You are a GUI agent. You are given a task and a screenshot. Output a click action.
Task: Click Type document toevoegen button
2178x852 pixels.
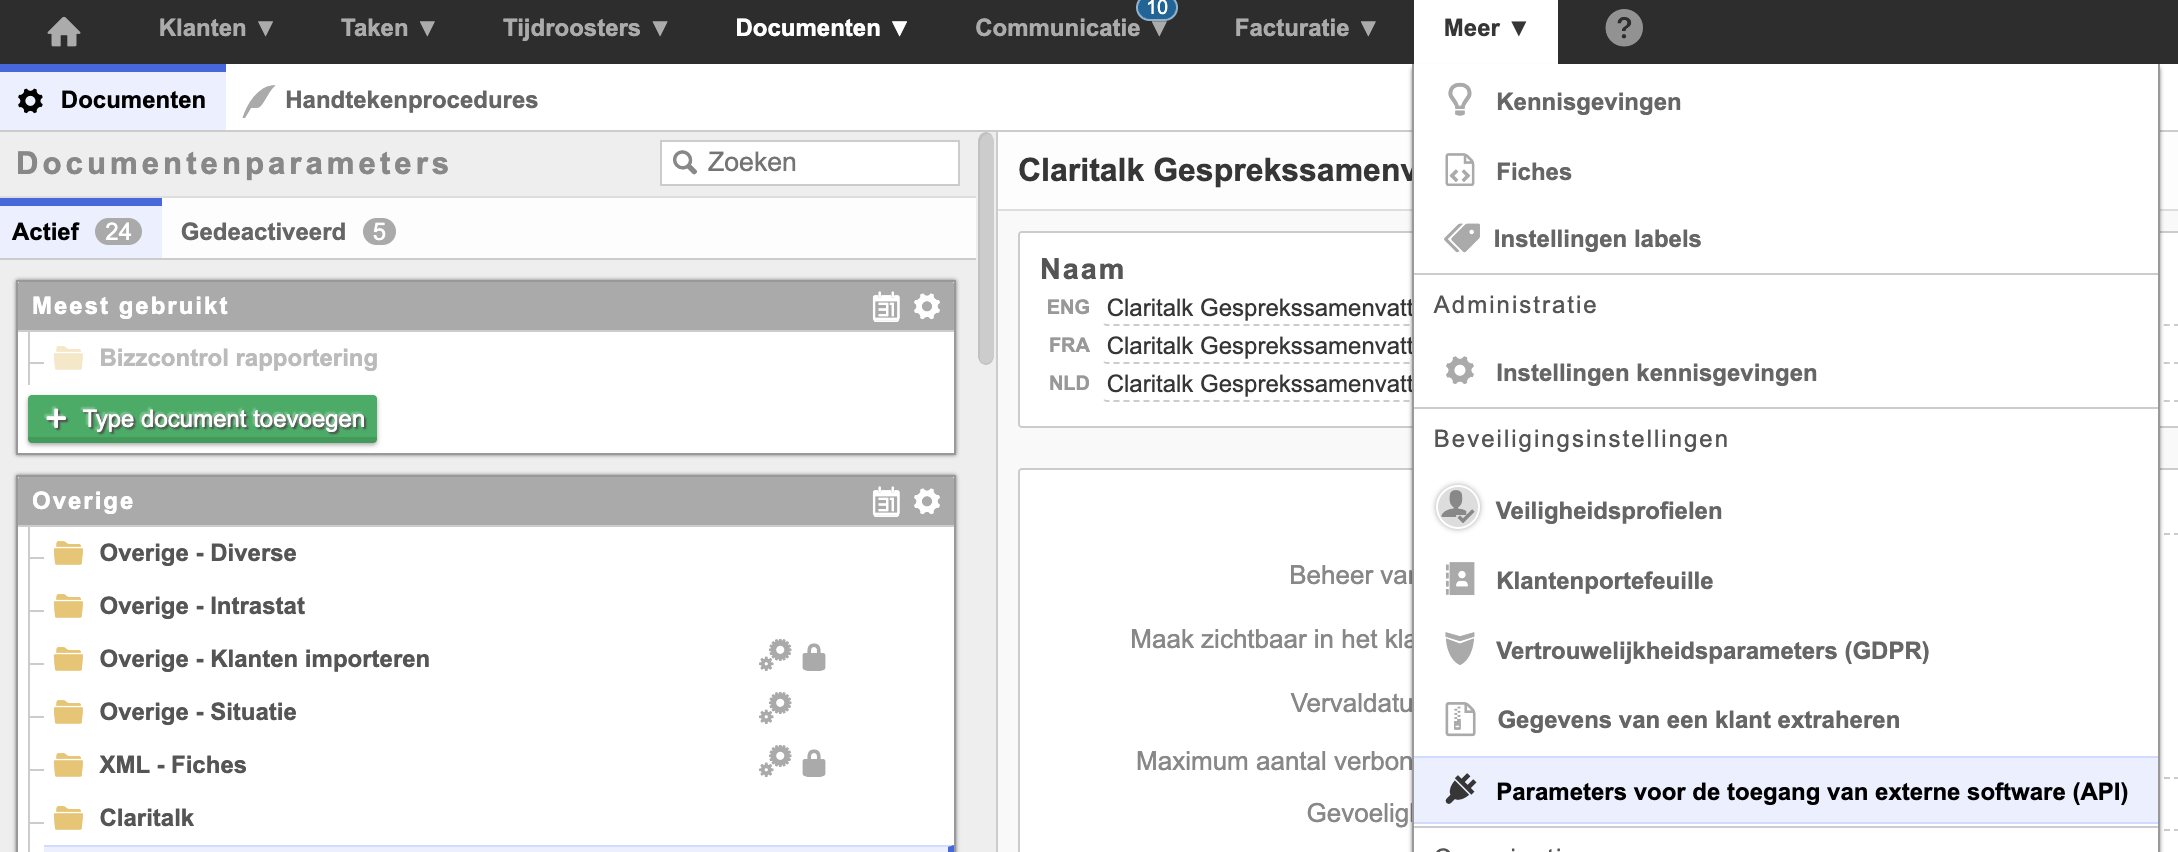coord(203,419)
